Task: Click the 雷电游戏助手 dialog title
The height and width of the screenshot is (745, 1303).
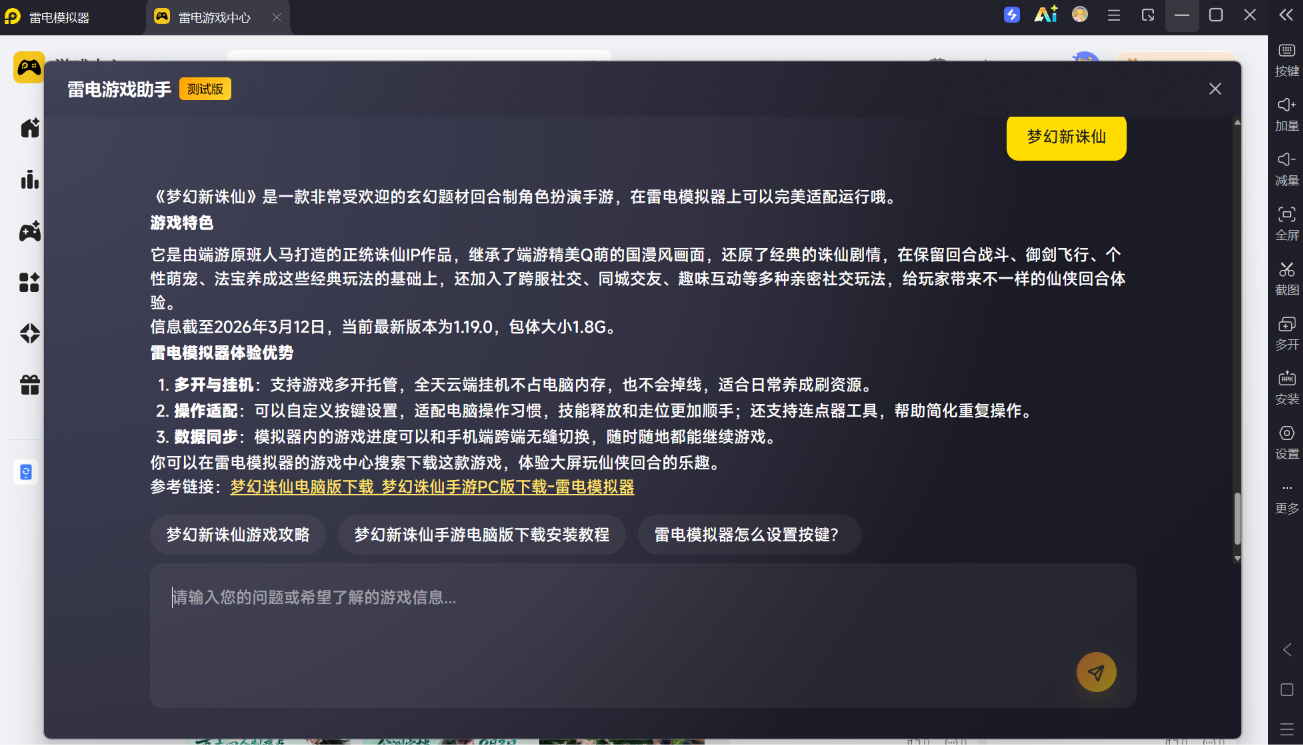Action: click(119, 89)
